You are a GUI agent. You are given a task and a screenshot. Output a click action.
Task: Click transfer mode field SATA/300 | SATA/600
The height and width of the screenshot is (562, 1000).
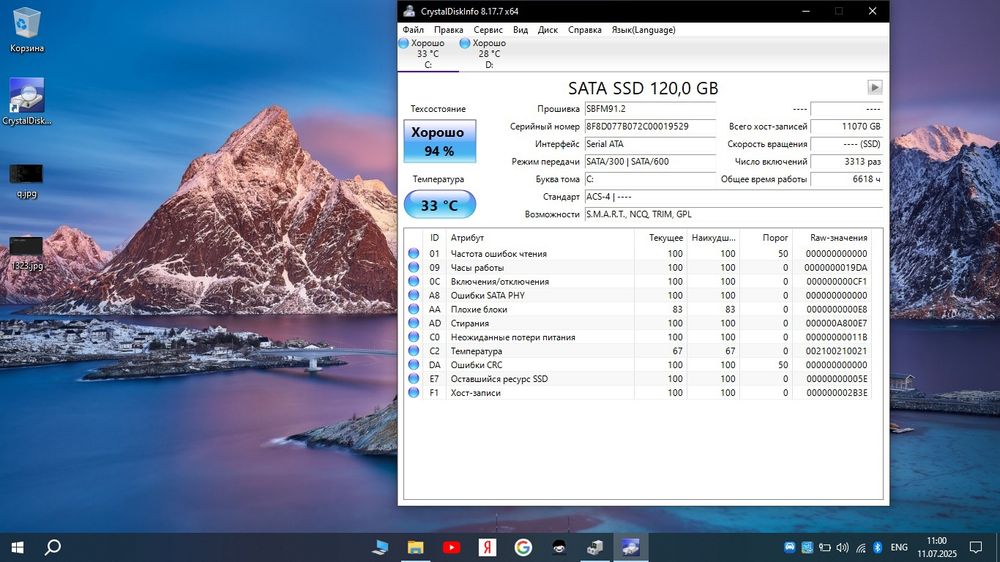tap(650, 161)
